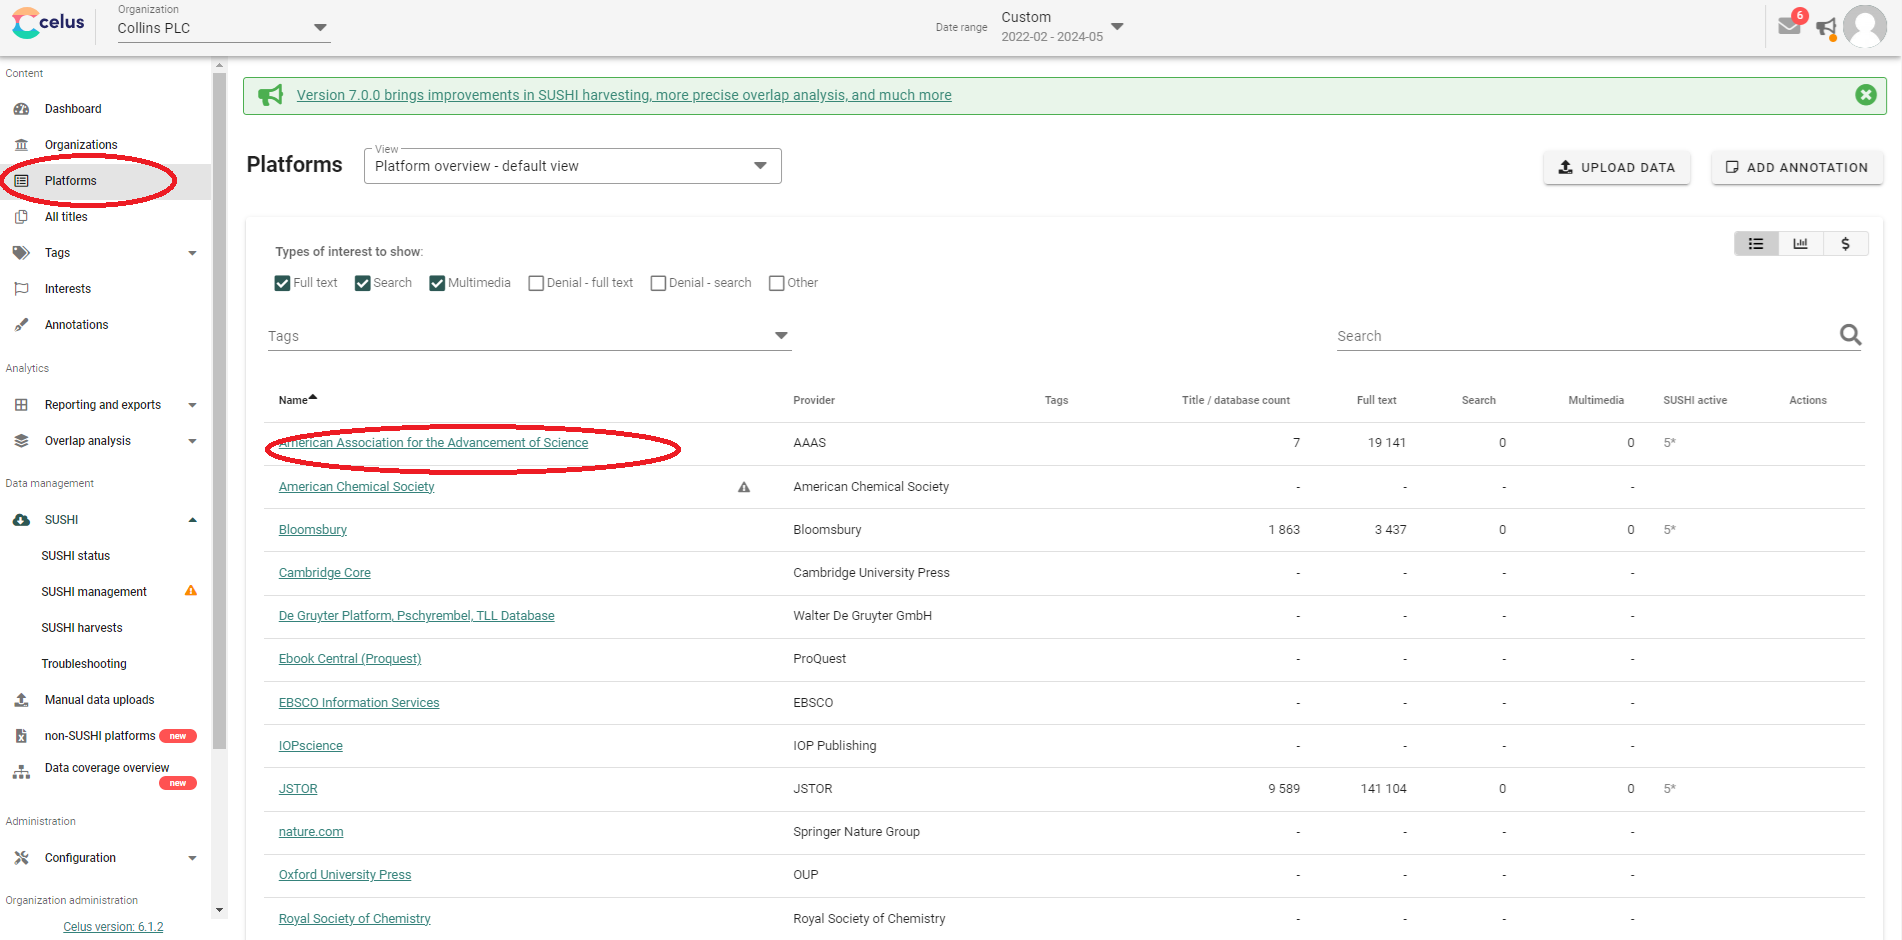Click the SUSHI cloud download icon
Image resolution: width=1902 pixels, height=940 pixels.
[21, 520]
